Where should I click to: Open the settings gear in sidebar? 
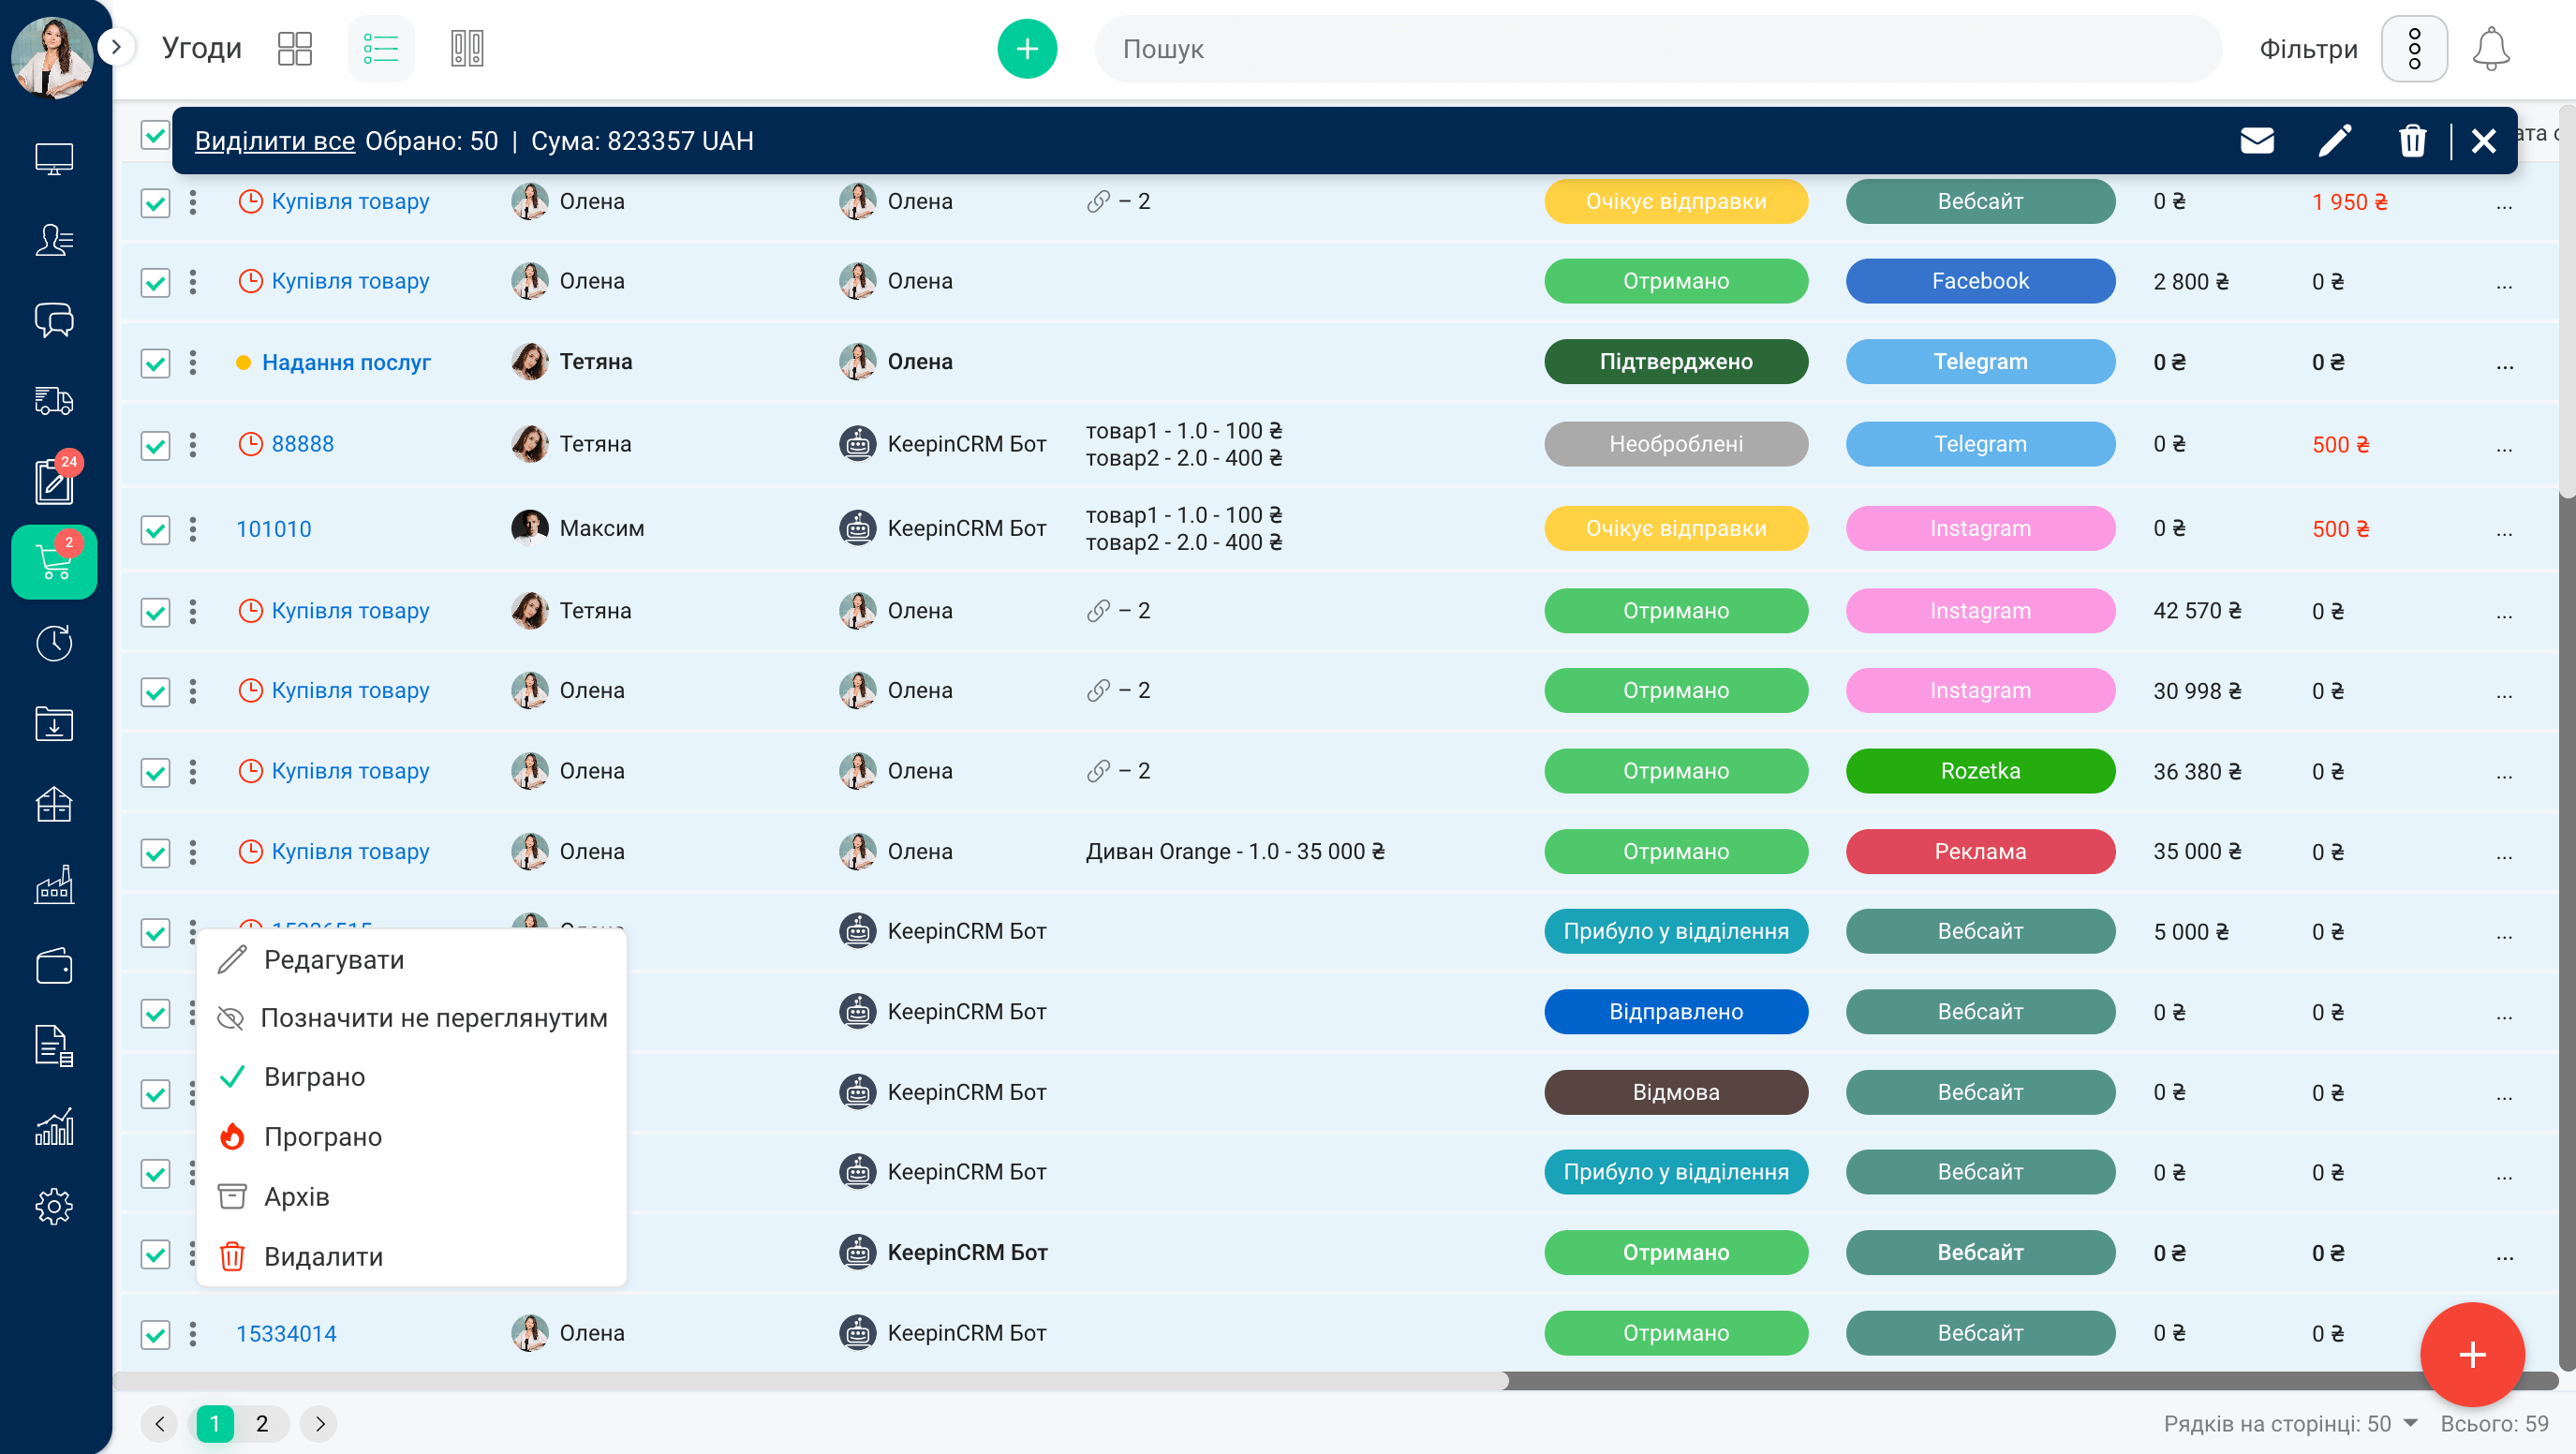pyautogui.click(x=54, y=1207)
